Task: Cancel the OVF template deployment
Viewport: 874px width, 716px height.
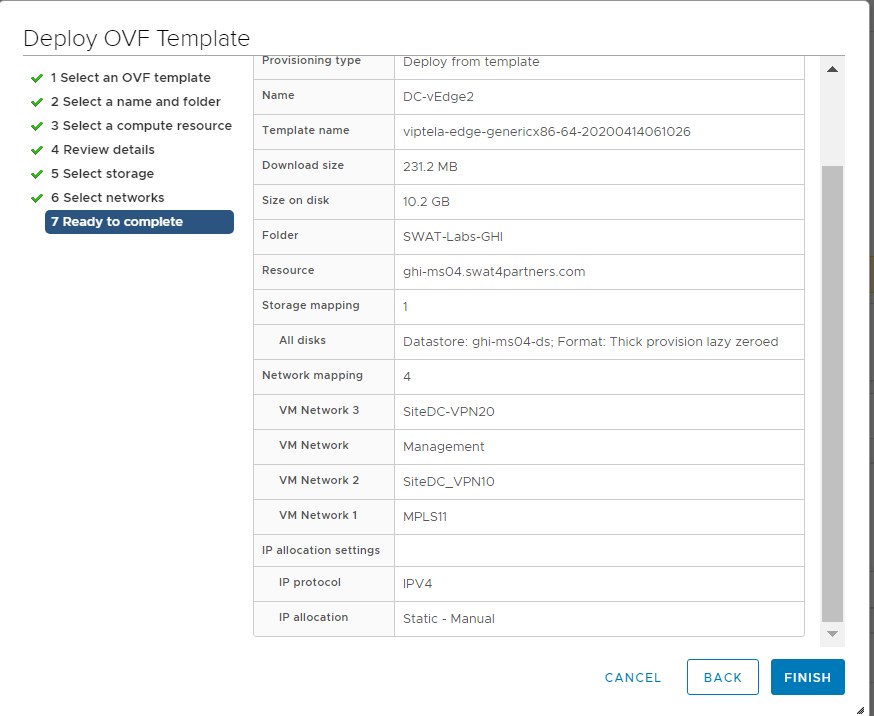Action: [x=633, y=677]
